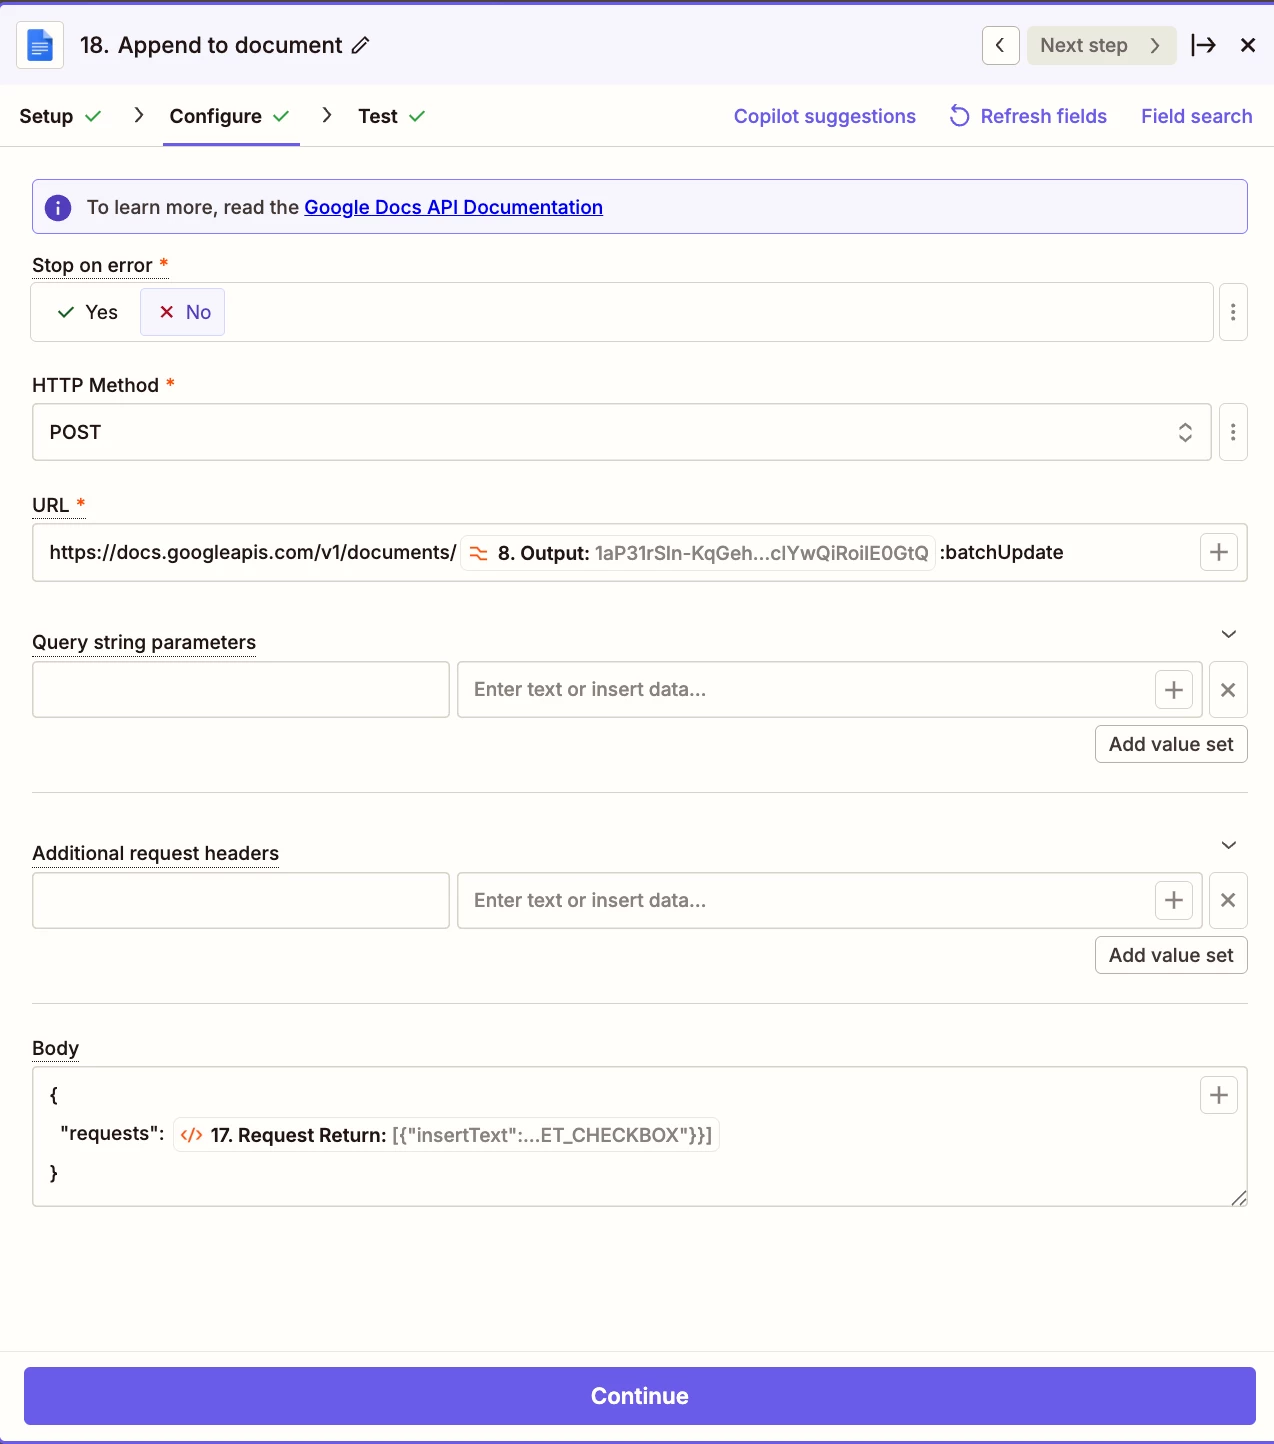The image size is (1274, 1444).
Task: Open the HTTP Method dropdown
Action: pyautogui.click(x=622, y=432)
